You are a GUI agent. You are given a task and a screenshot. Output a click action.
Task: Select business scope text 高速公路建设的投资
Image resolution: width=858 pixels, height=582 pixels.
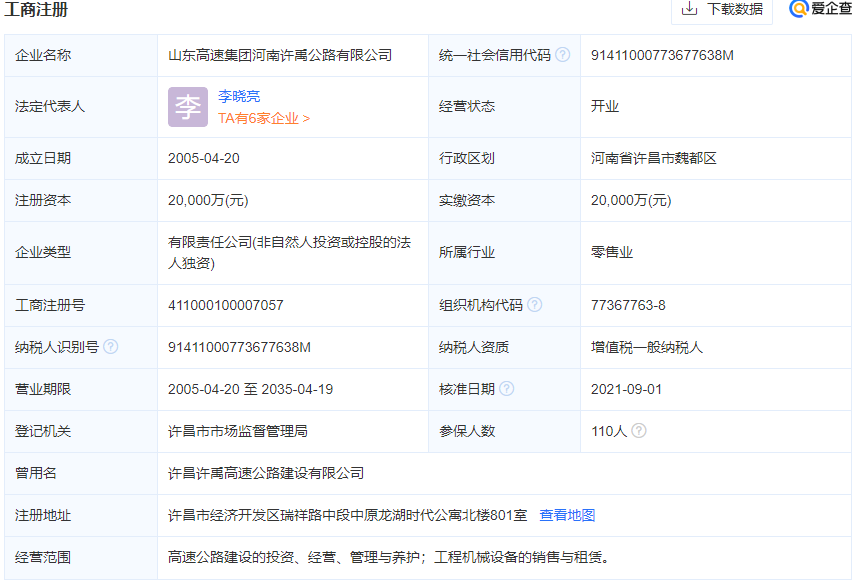coord(231,557)
